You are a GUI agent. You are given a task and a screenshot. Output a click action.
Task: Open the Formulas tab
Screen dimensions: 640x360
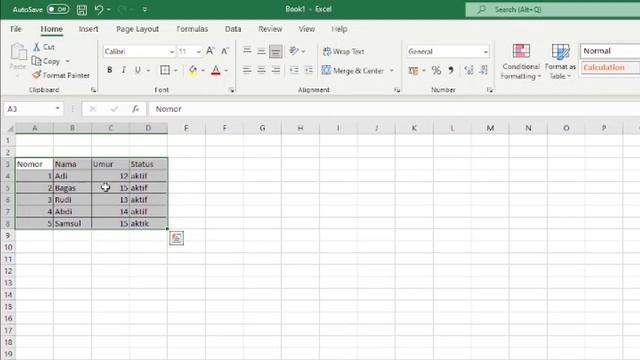(x=192, y=29)
